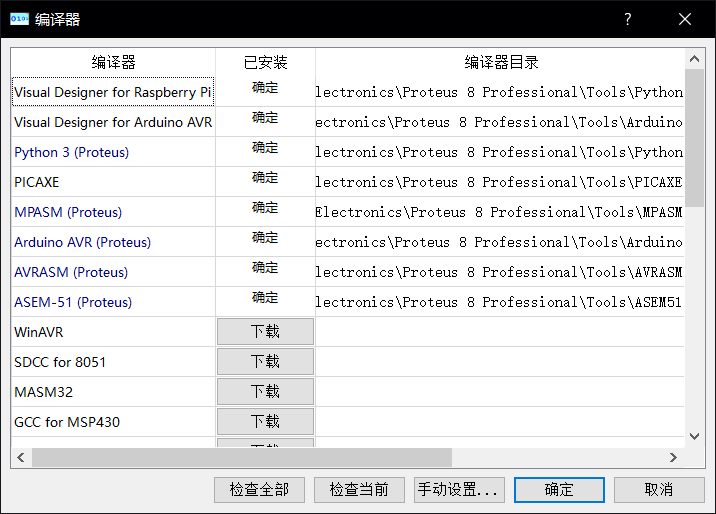Click the 检查全部 button

point(259,490)
